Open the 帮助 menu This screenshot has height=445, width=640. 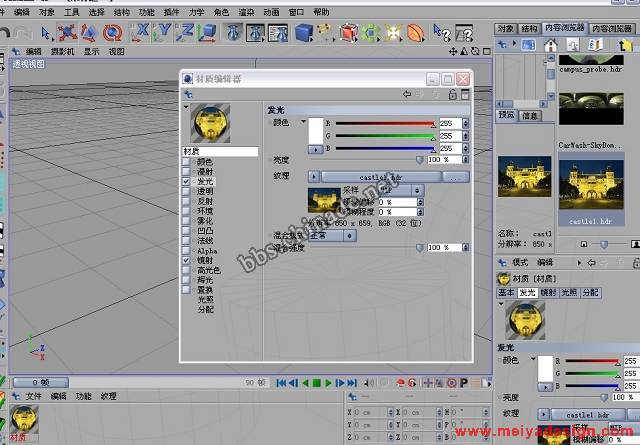click(321, 12)
